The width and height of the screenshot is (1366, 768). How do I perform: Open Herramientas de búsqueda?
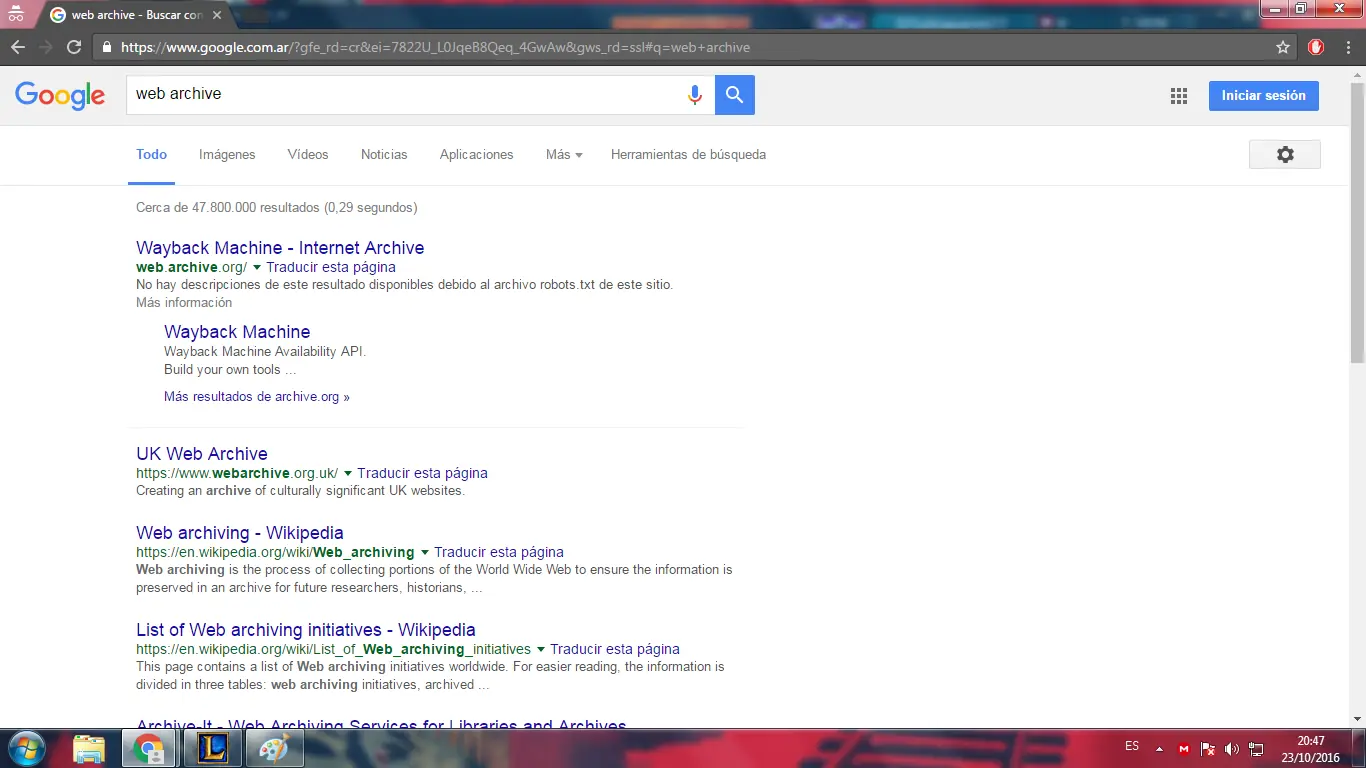688,155
